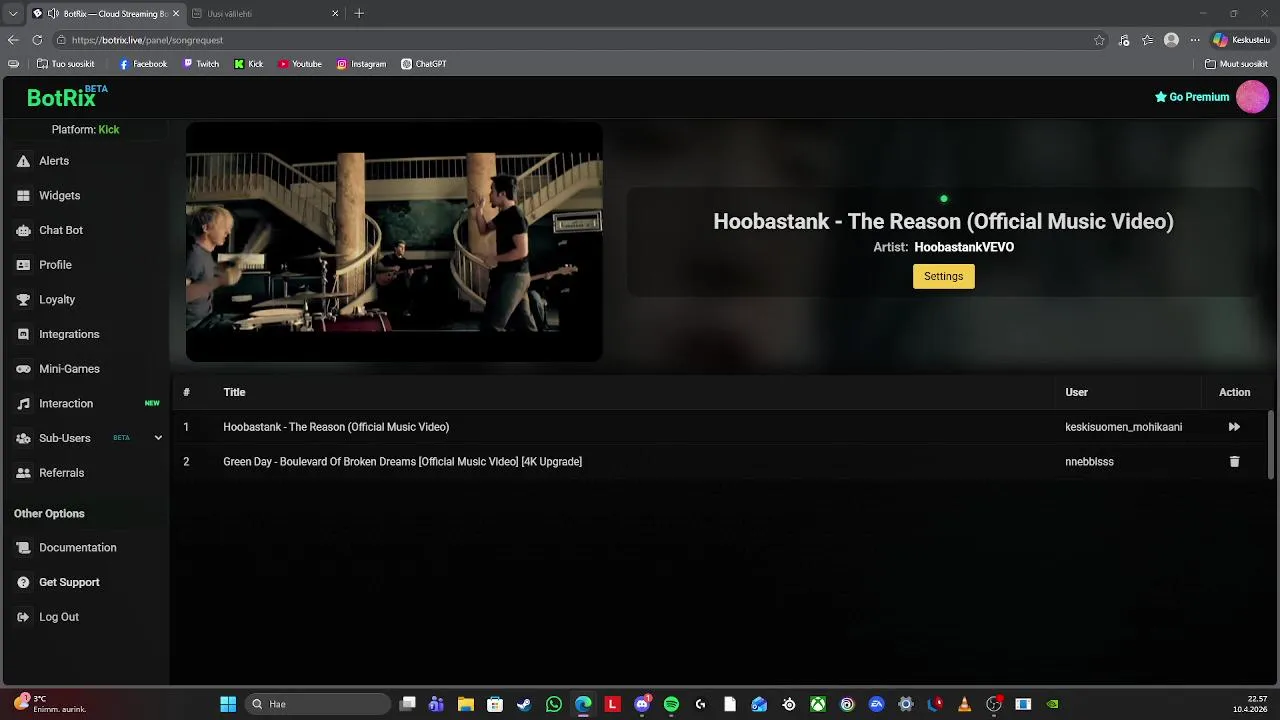Open the Widgets panel

click(59, 196)
